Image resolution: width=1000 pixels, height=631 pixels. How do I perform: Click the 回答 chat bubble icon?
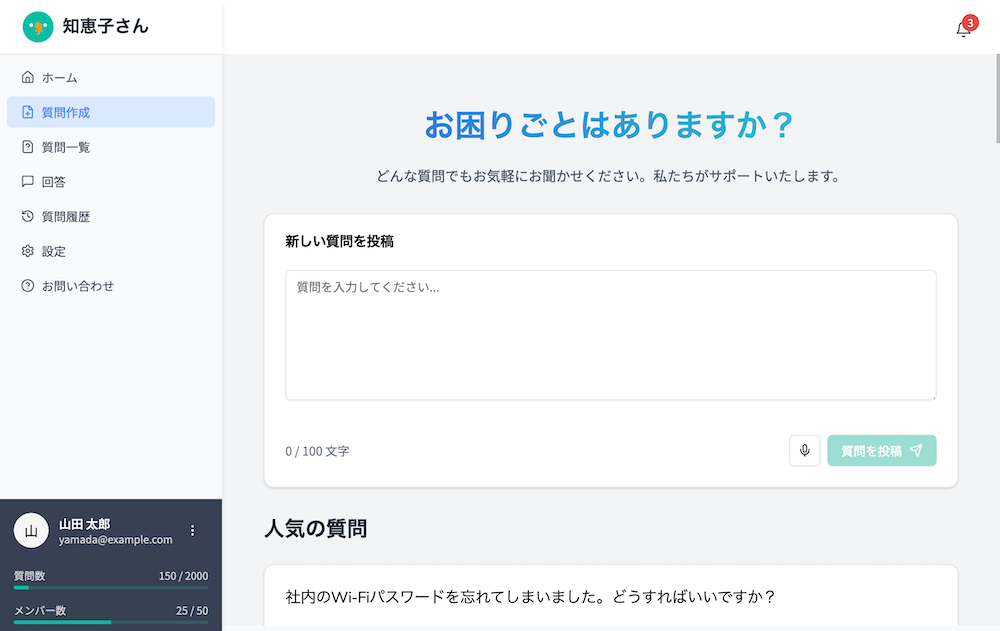tap(27, 182)
